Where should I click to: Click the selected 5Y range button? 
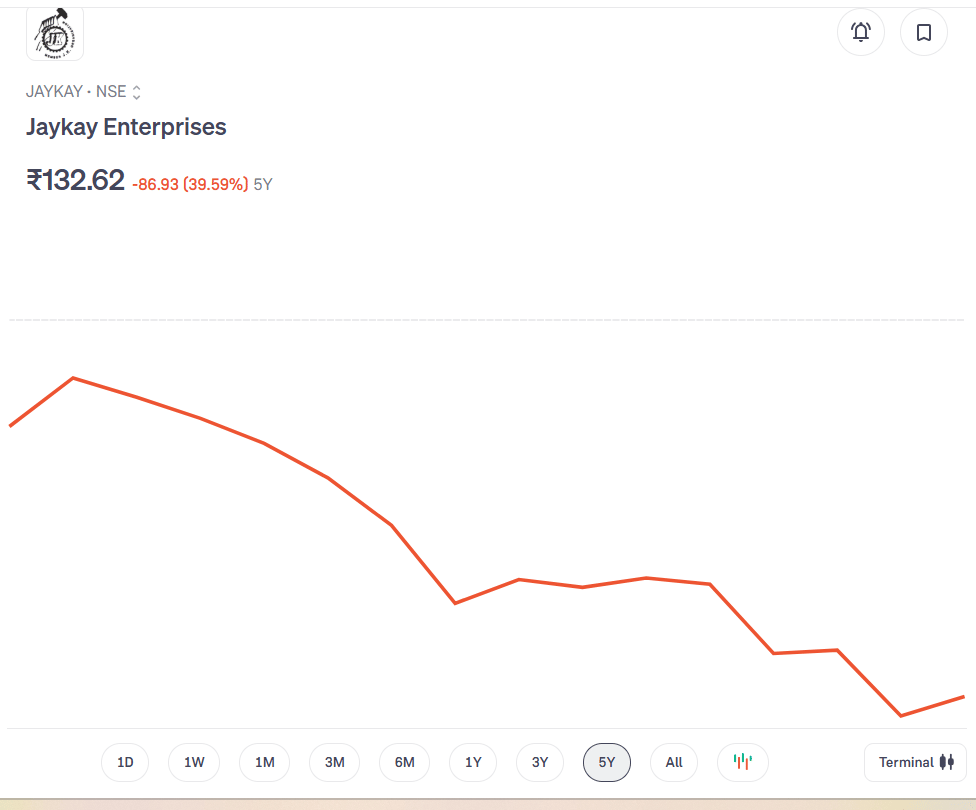click(607, 762)
